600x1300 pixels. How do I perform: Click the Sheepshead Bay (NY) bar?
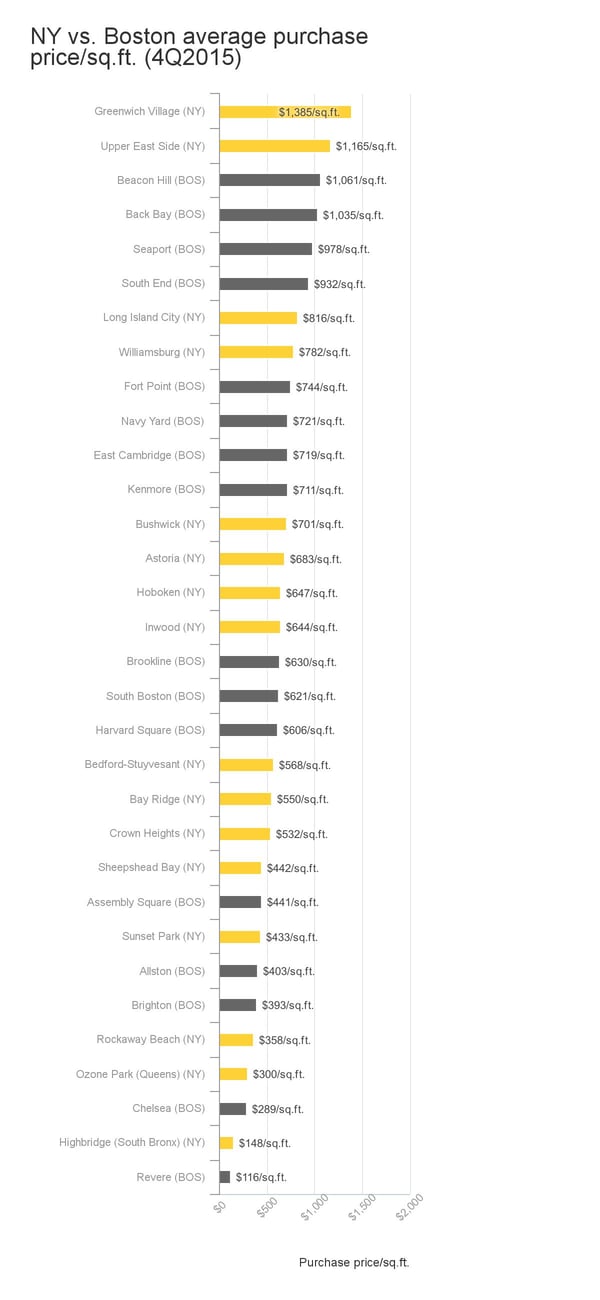click(x=240, y=868)
